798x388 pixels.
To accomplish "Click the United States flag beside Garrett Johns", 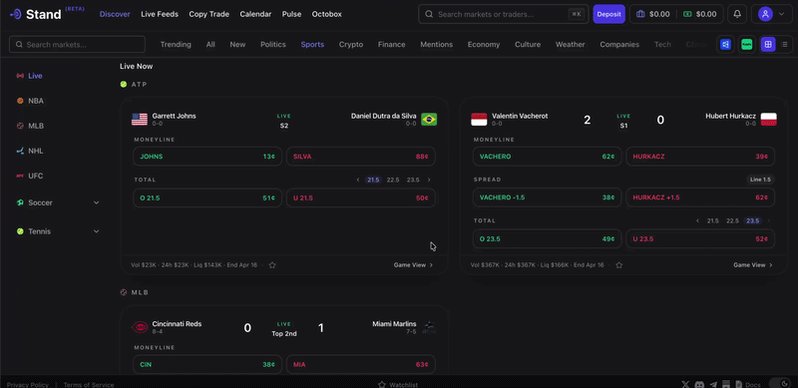I will point(139,119).
